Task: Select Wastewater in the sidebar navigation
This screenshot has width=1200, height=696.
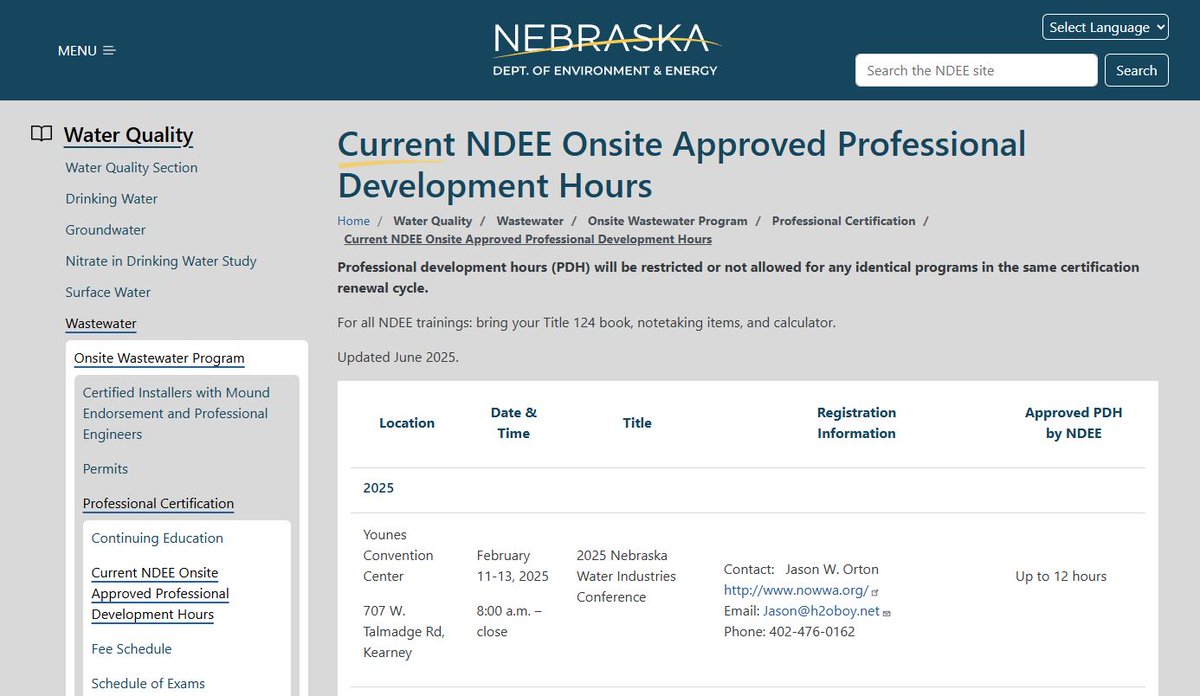Action: [x=100, y=323]
